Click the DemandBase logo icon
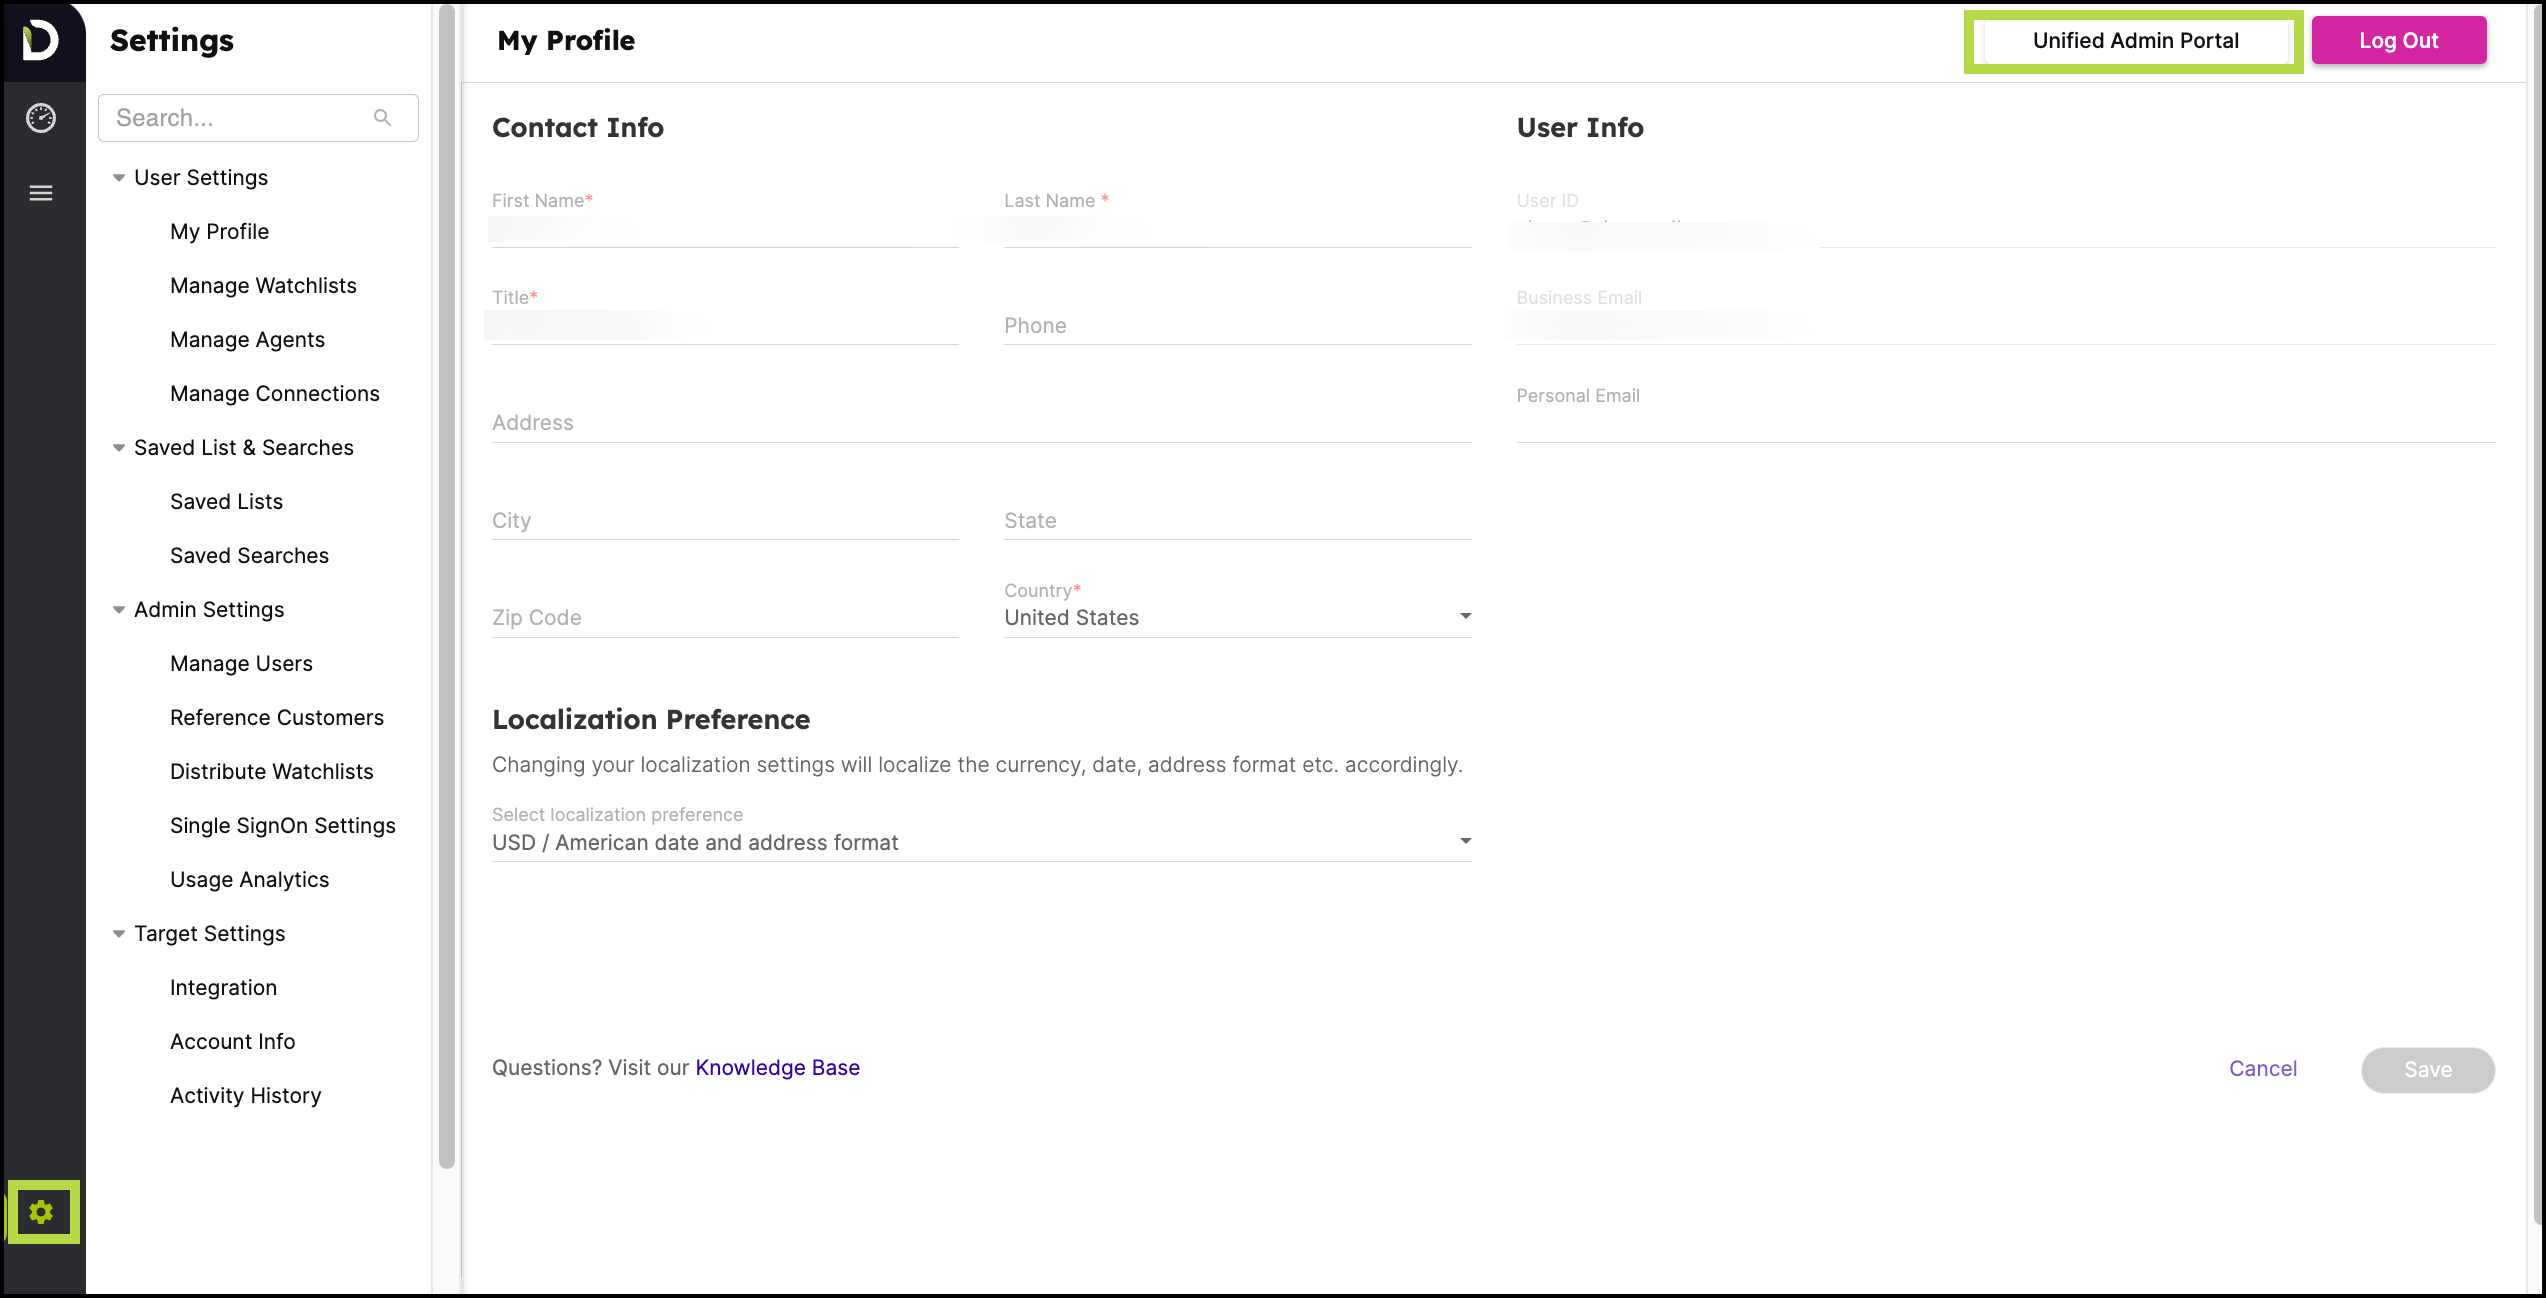This screenshot has height=1298, width=2546. coord(41,41)
